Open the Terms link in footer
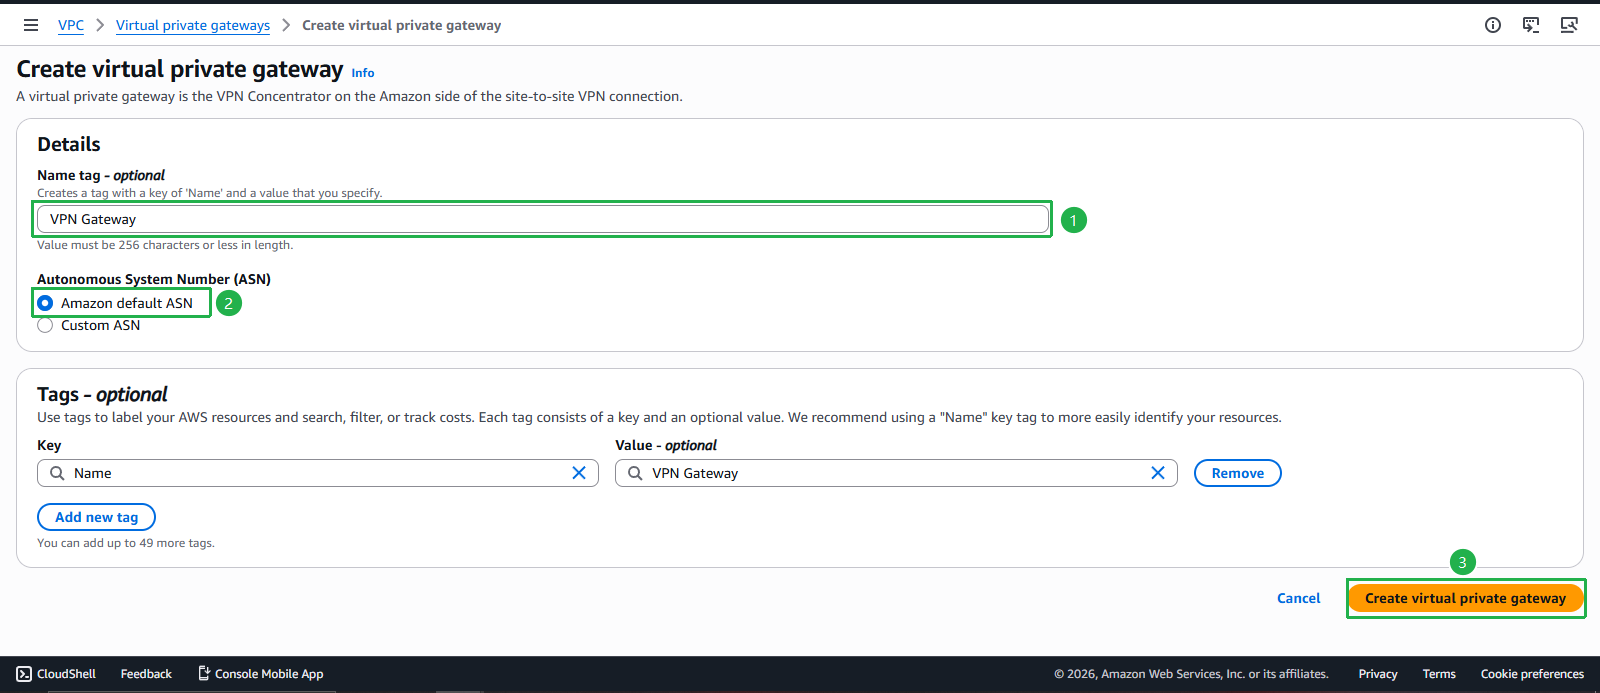 coord(1439,674)
